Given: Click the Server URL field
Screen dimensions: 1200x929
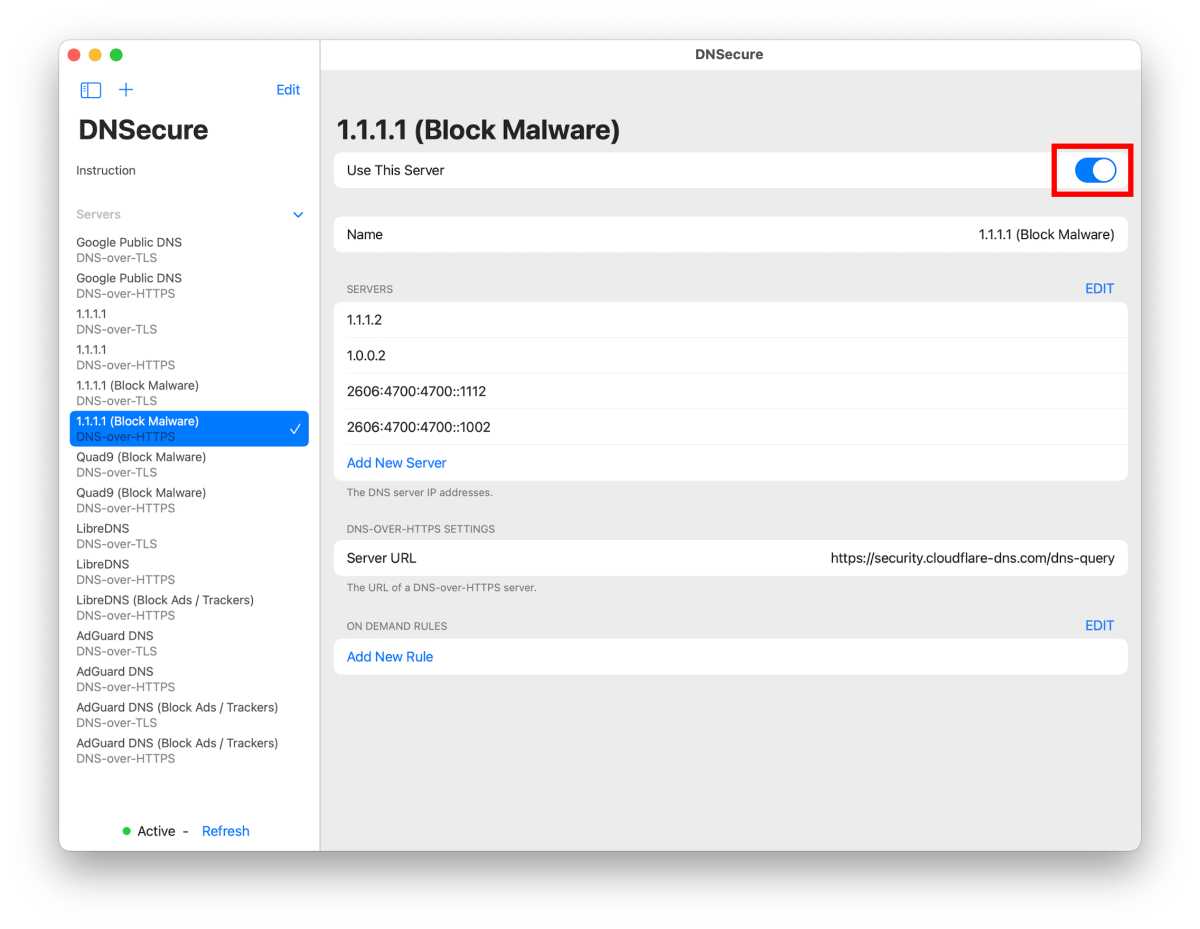Looking at the screenshot, I should pyautogui.click(x=972, y=558).
